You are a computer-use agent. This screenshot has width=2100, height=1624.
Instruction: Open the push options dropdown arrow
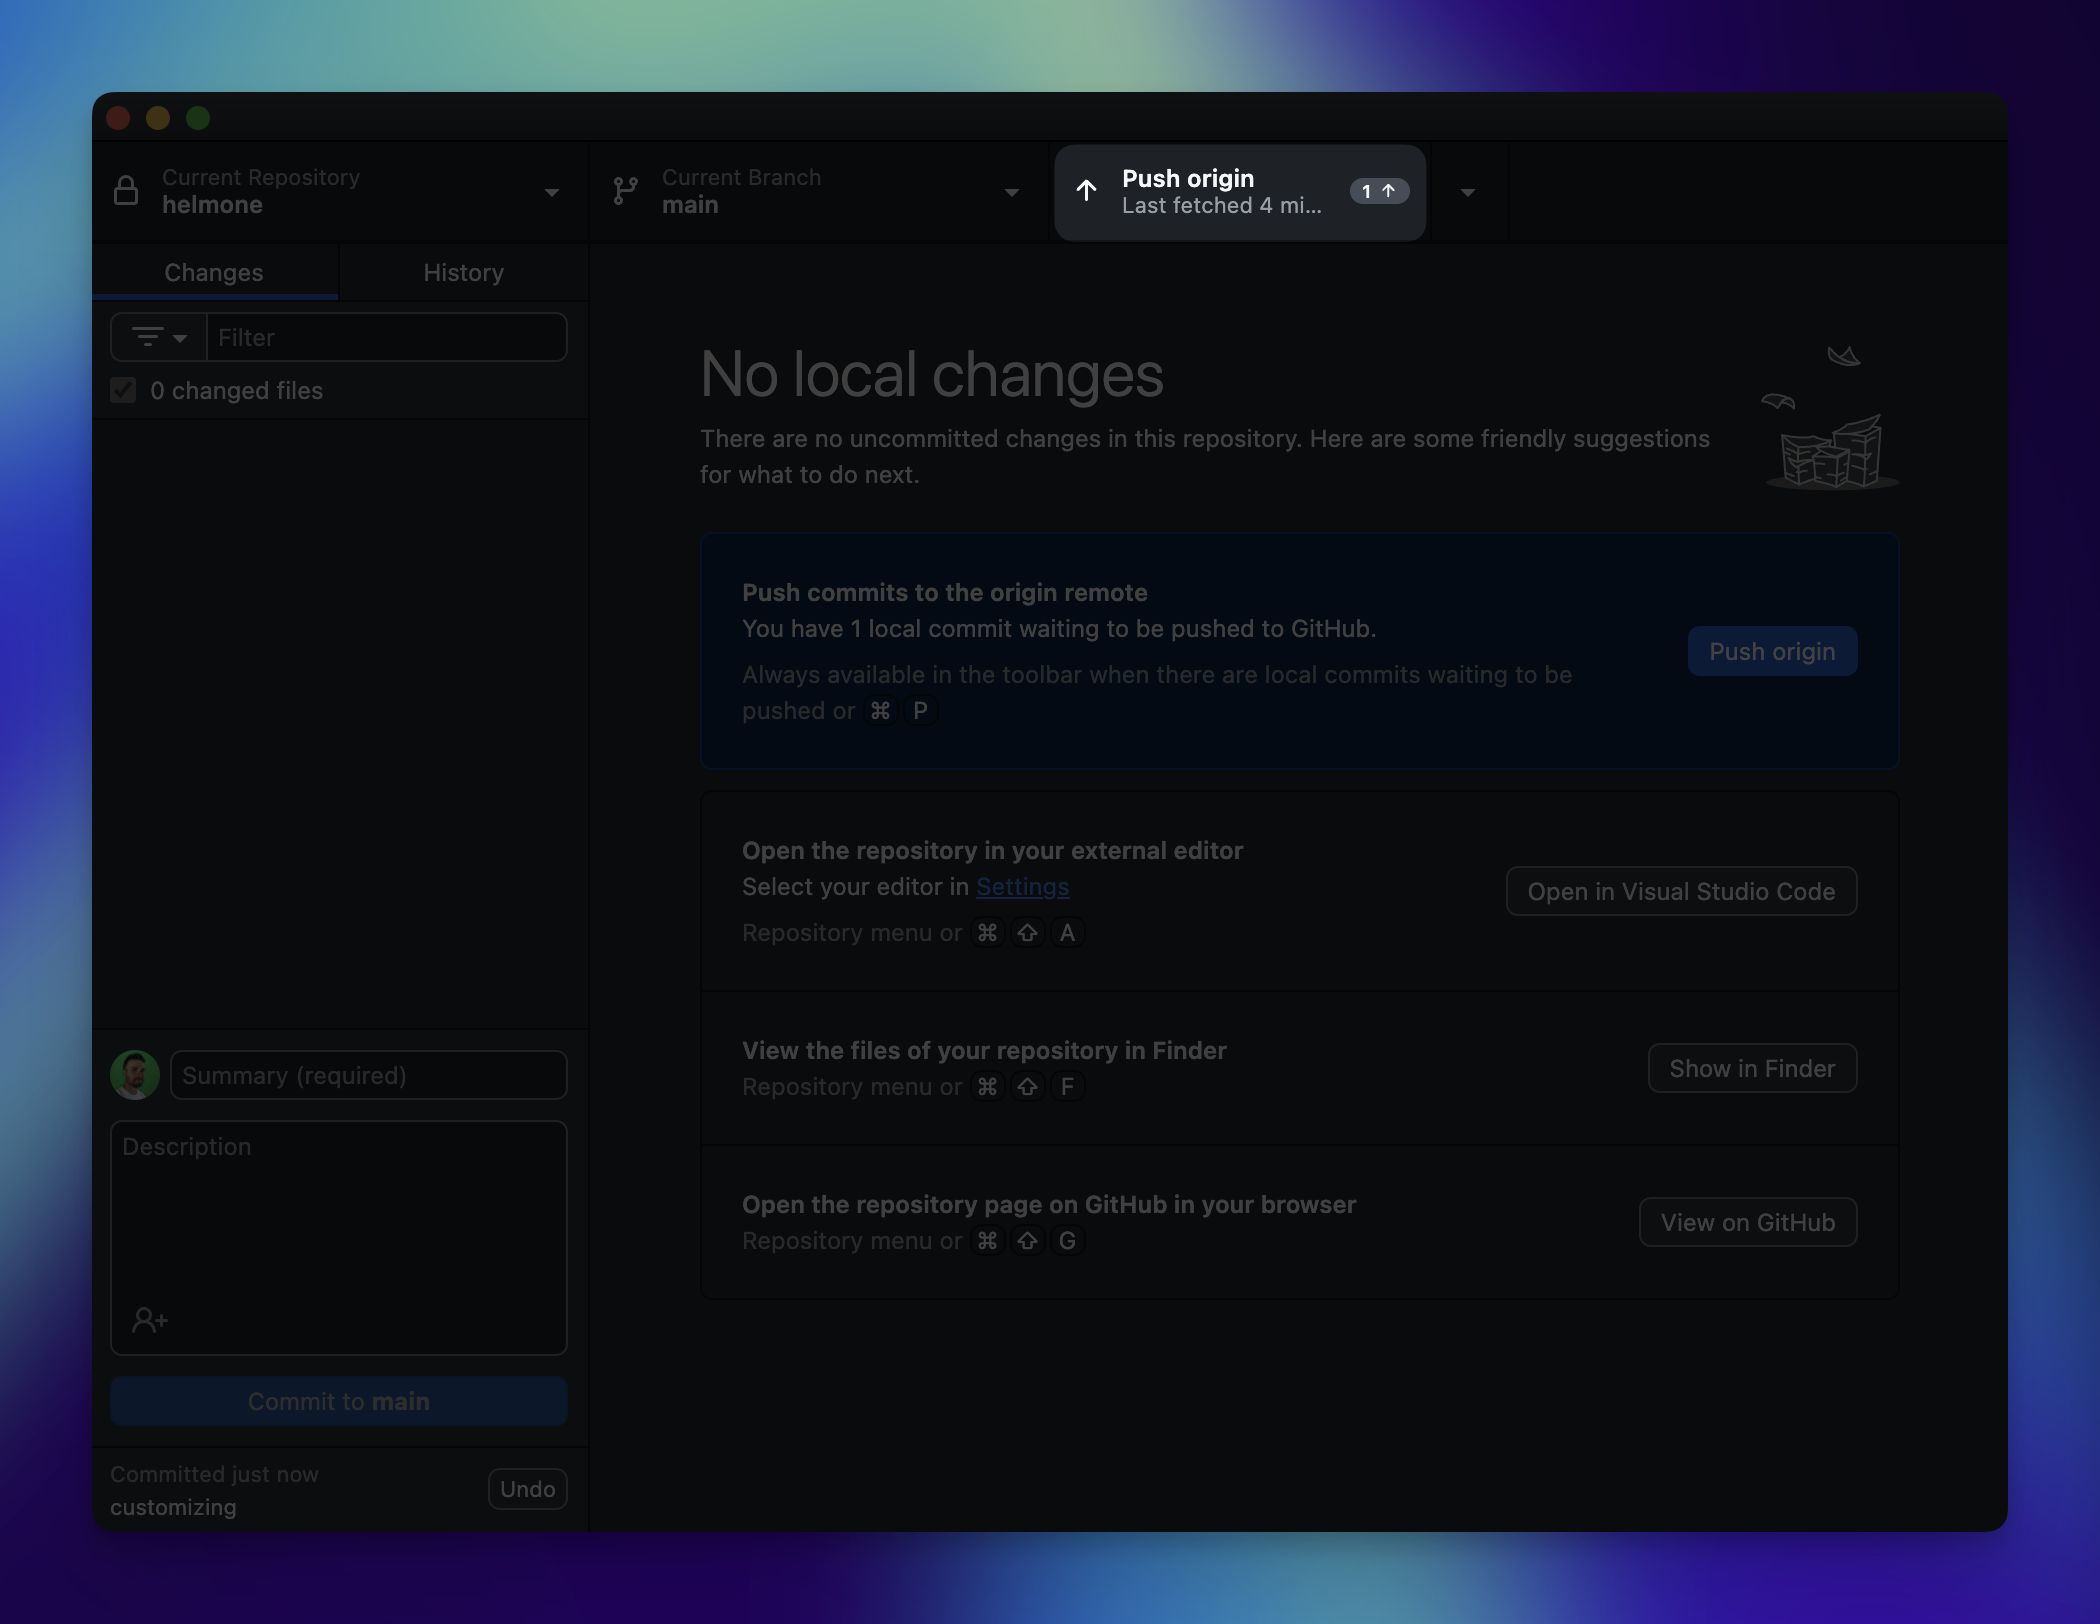(x=1467, y=192)
